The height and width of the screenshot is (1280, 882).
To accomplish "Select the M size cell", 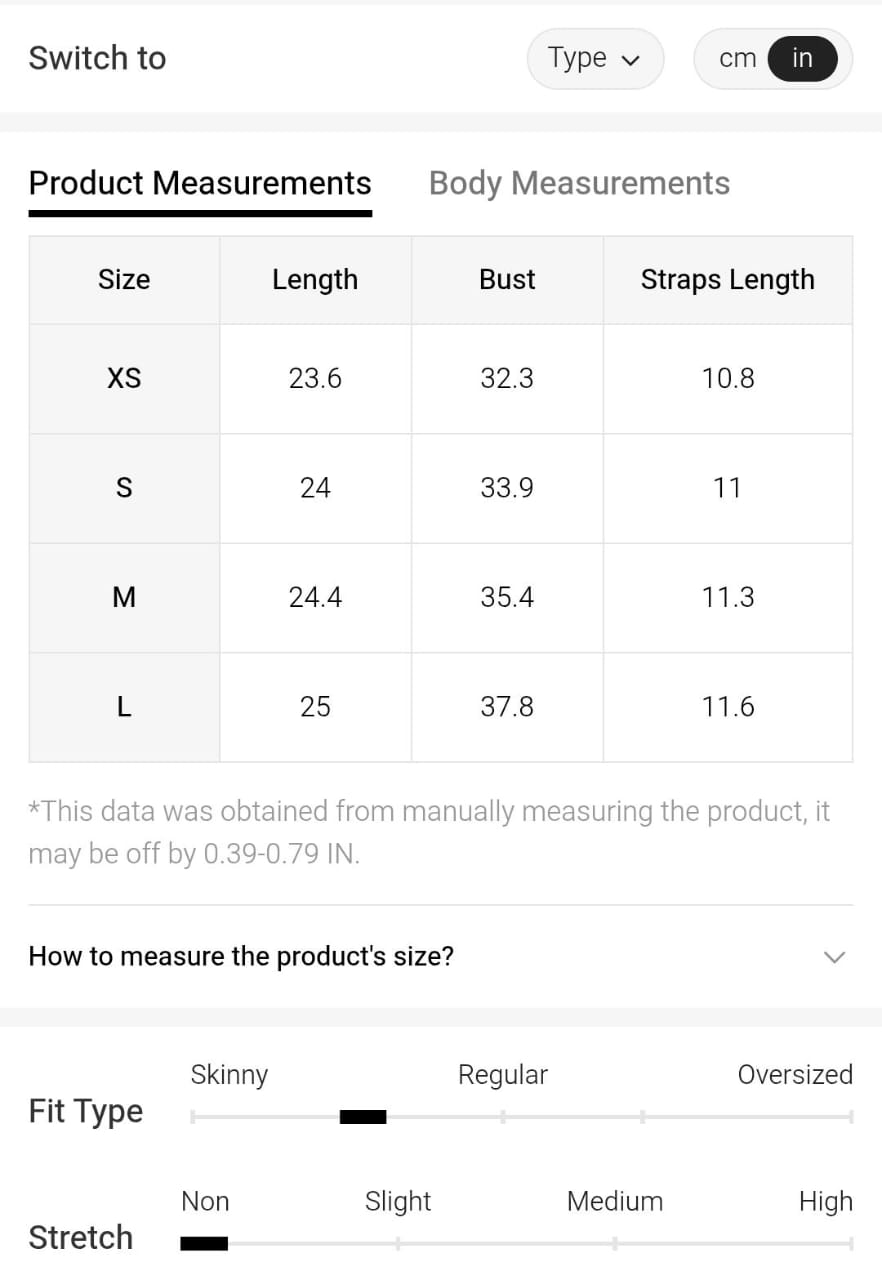I will coord(124,597).
